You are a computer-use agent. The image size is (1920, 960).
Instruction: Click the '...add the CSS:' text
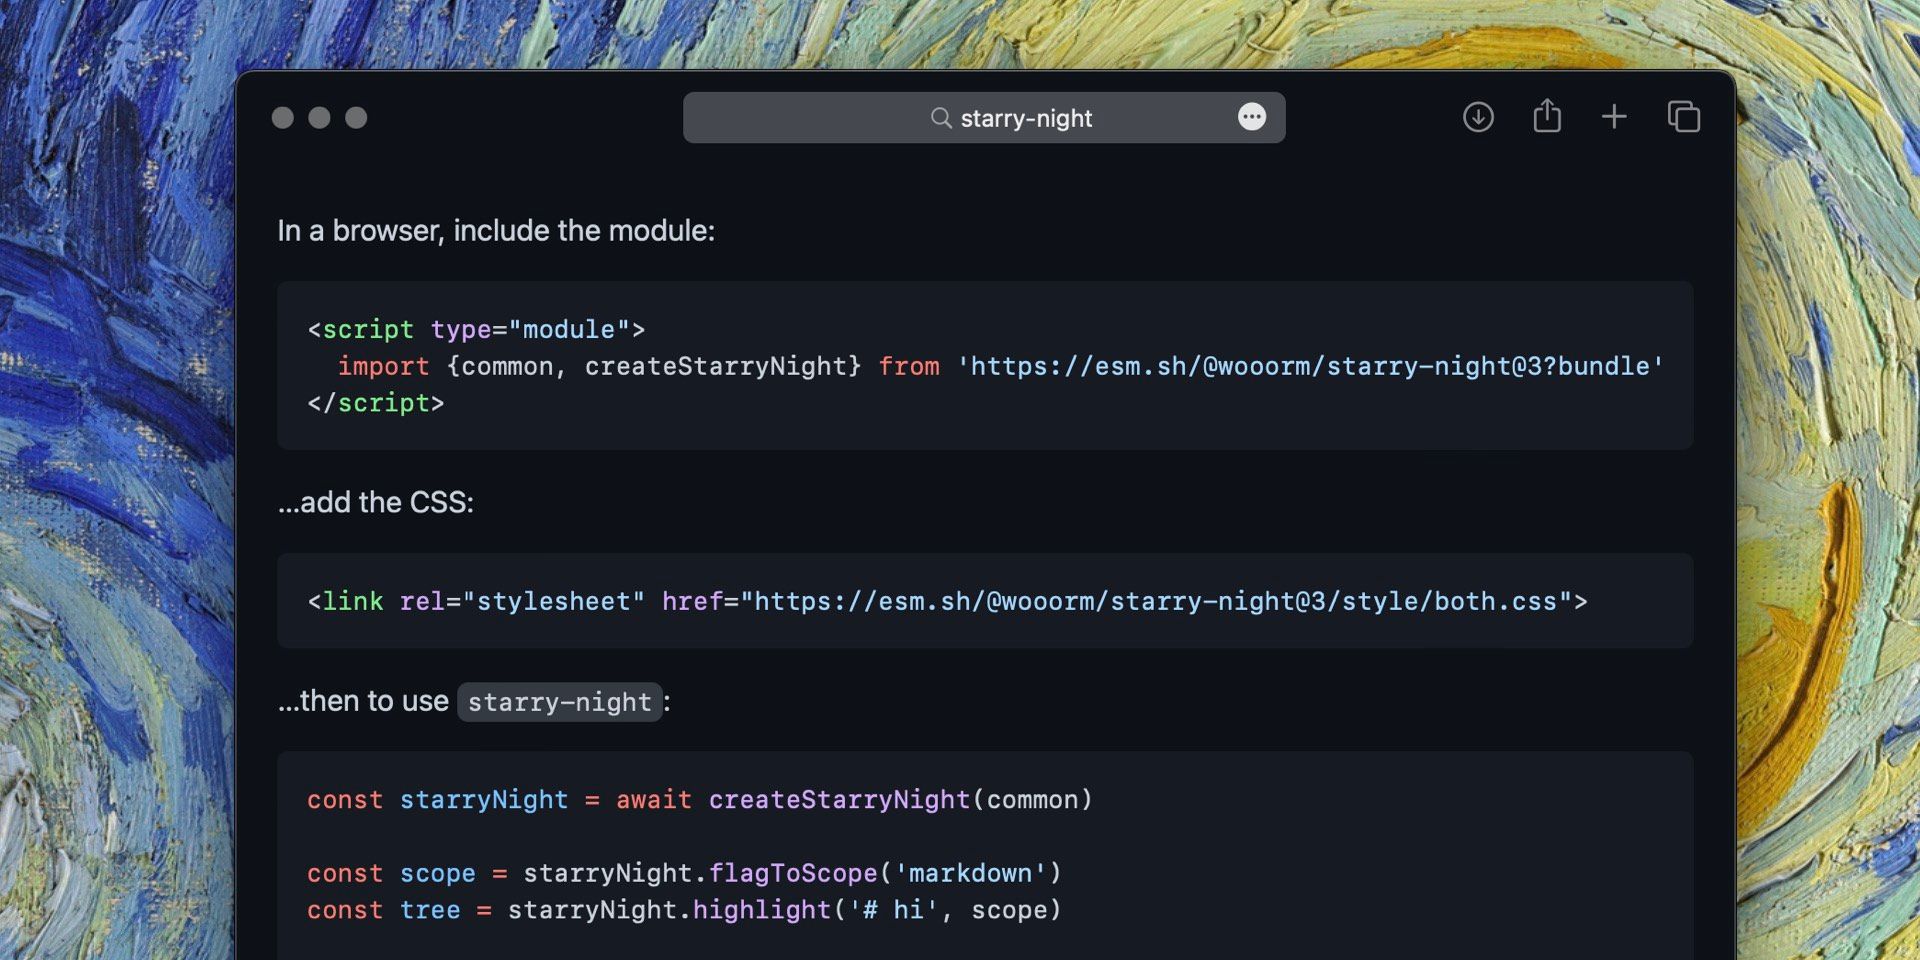(376, 502)
